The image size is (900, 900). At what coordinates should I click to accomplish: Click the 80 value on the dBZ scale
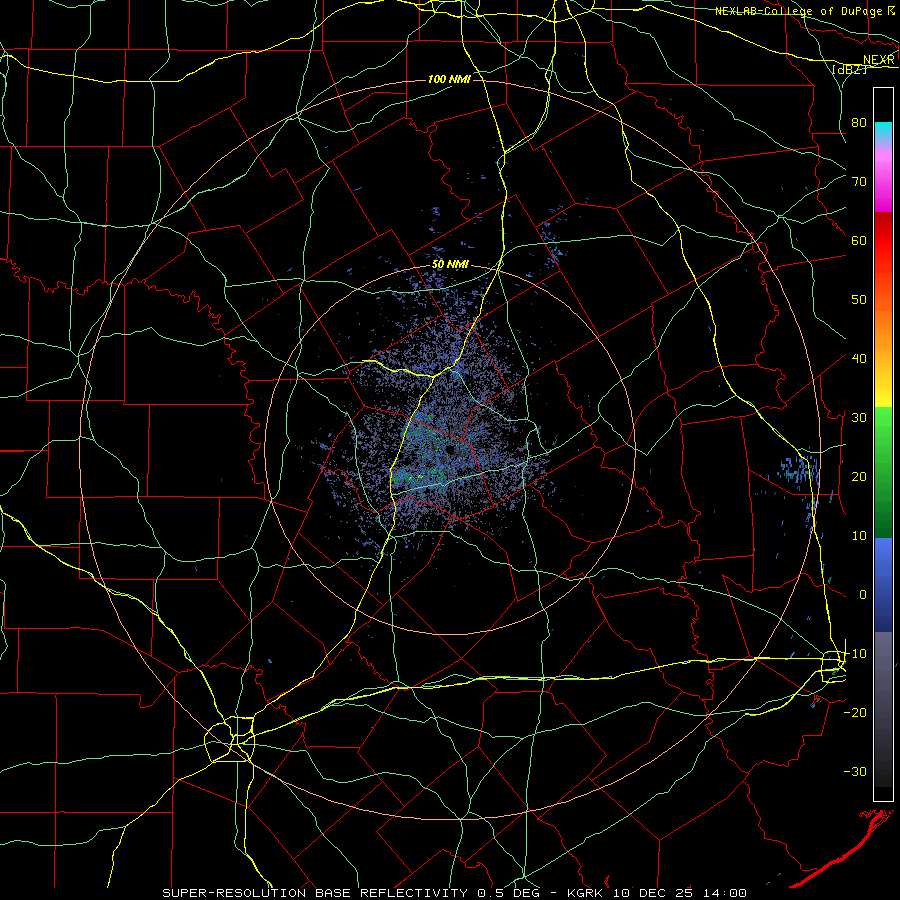859,122
